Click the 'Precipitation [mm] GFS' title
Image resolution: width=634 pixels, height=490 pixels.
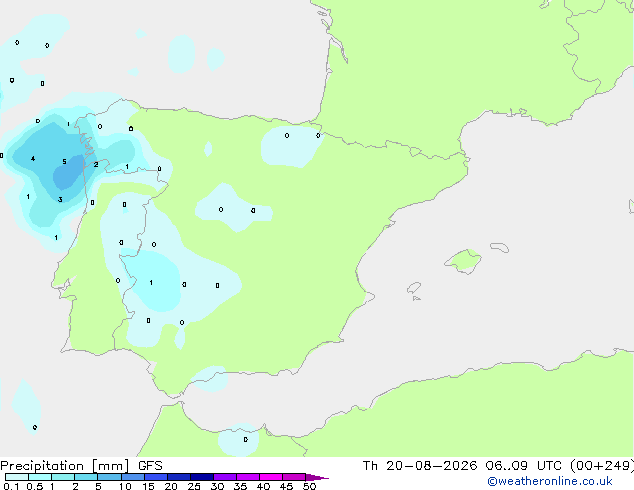tap(81, 466)
